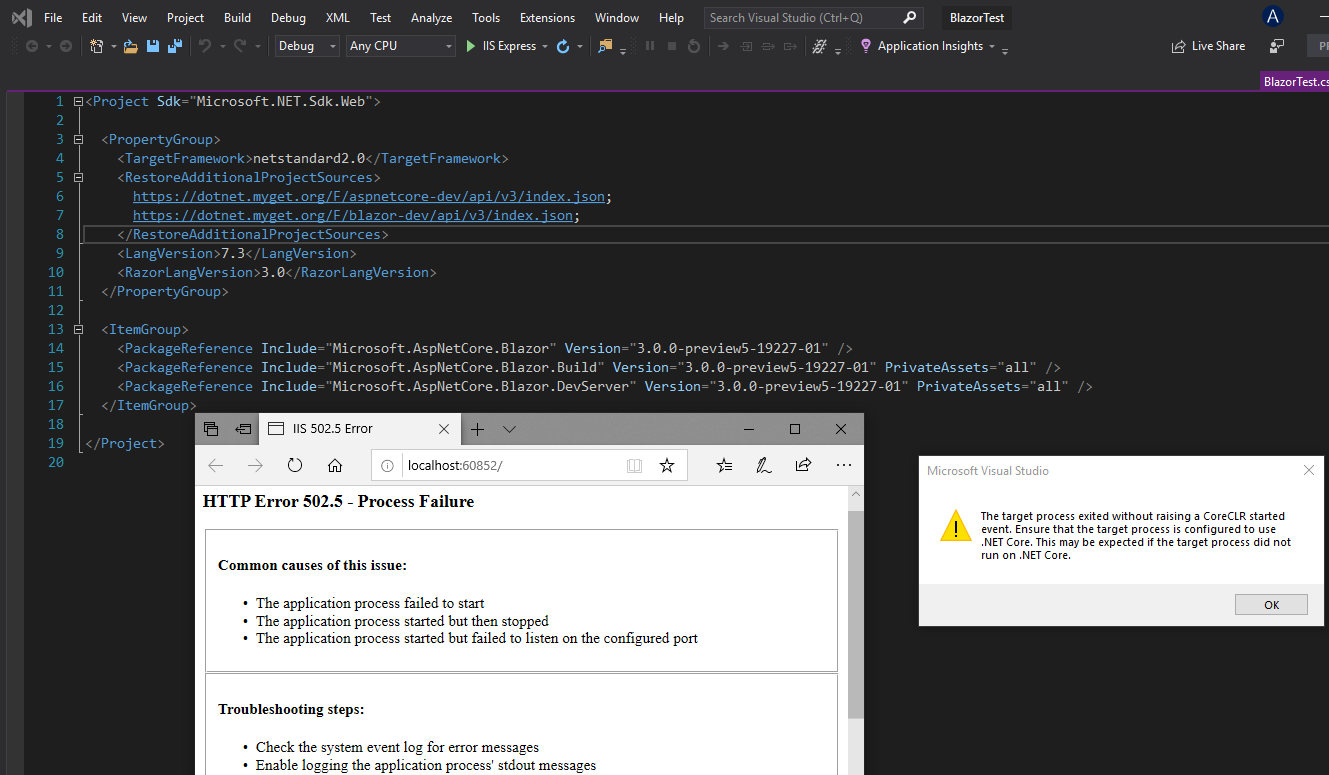Open the Debug menu
Image resolution: width=1329 pixels, height=775 pixels.
288,17
